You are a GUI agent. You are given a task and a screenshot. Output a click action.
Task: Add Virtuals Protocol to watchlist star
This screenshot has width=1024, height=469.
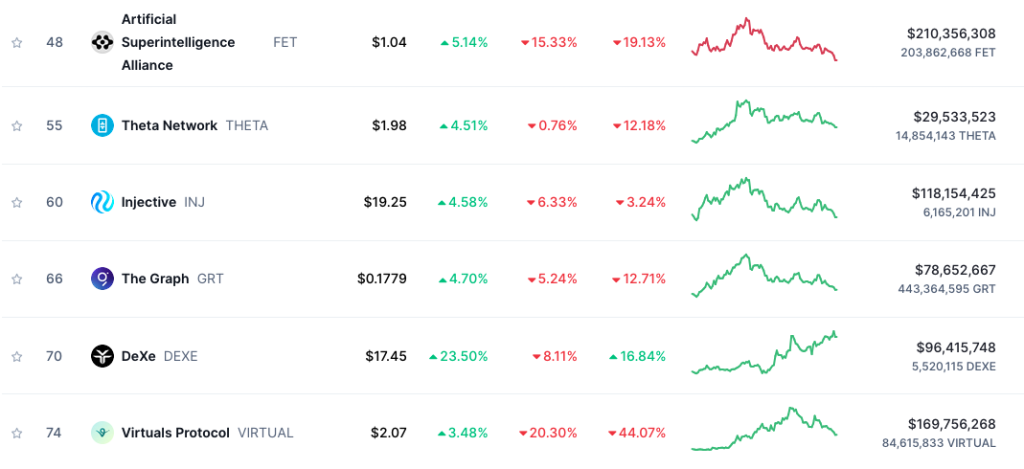17,432
